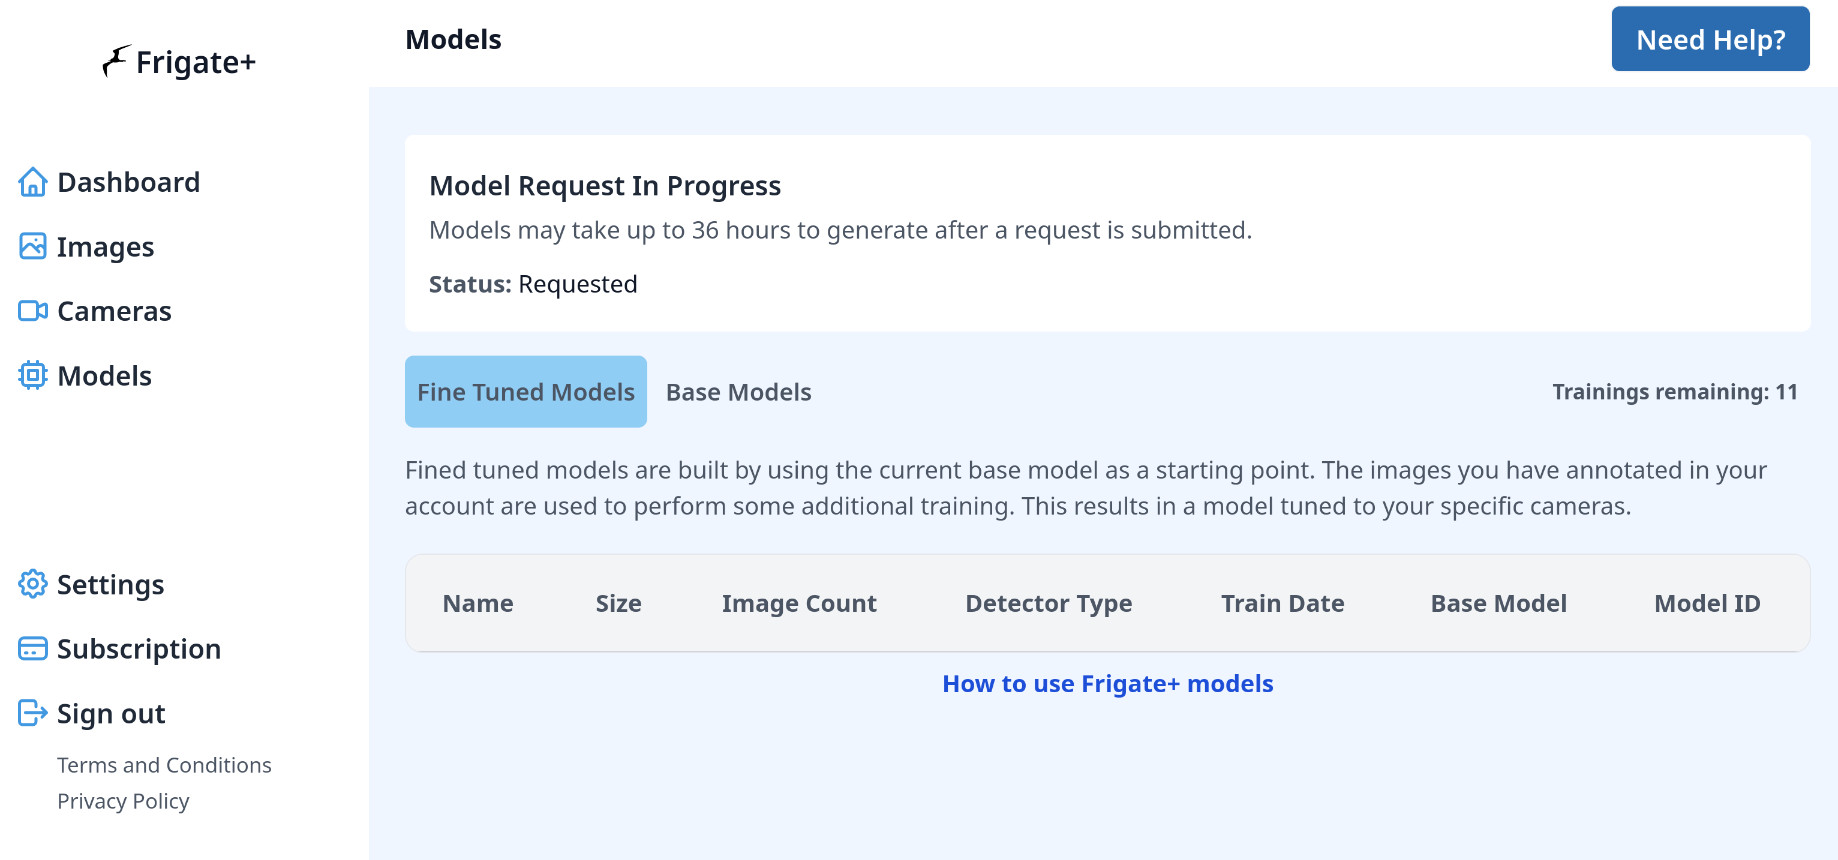
Task: Open the Terms and Conditions link
Action: (164, 765)
